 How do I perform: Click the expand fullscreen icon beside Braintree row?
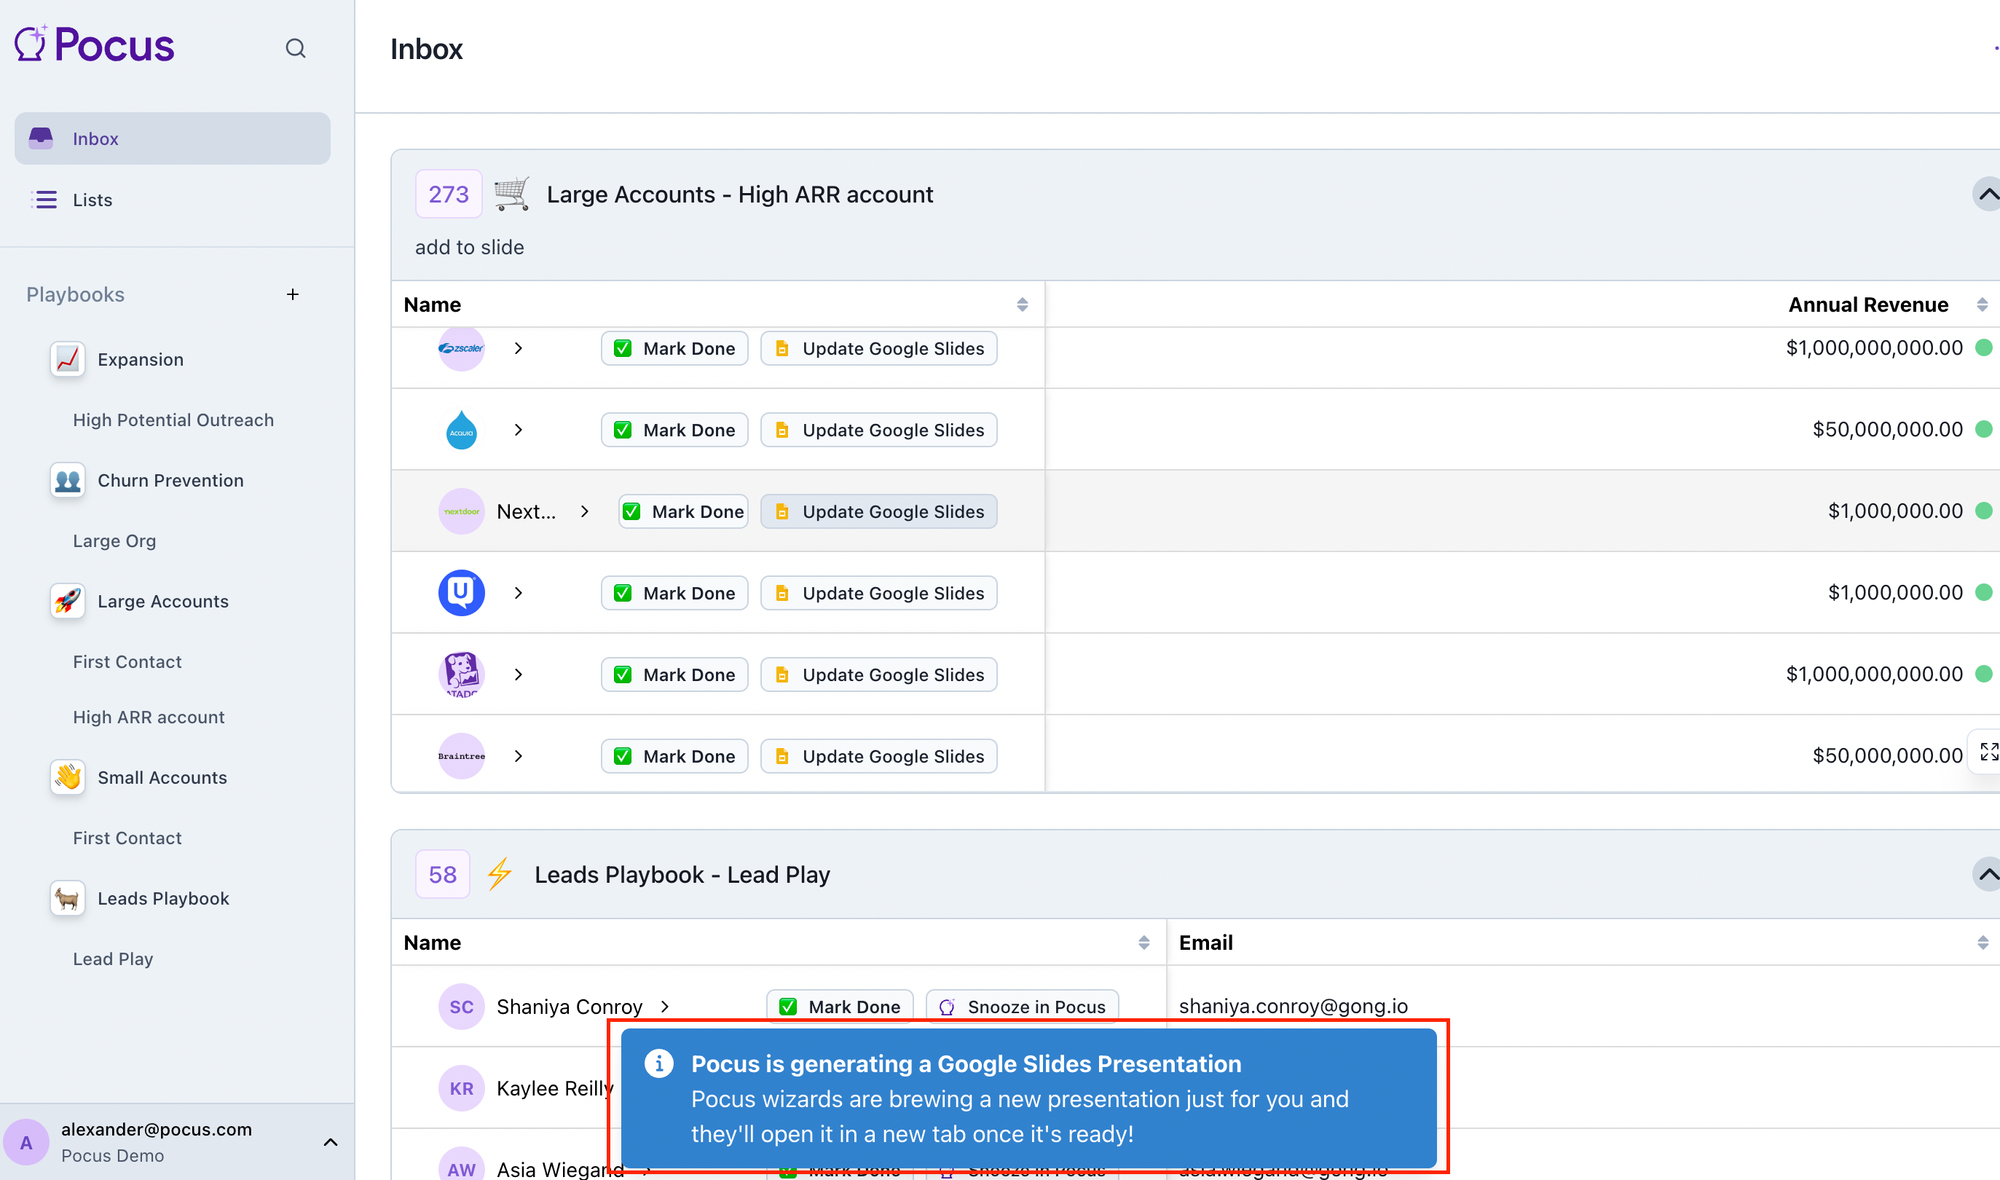(1988, 752)
